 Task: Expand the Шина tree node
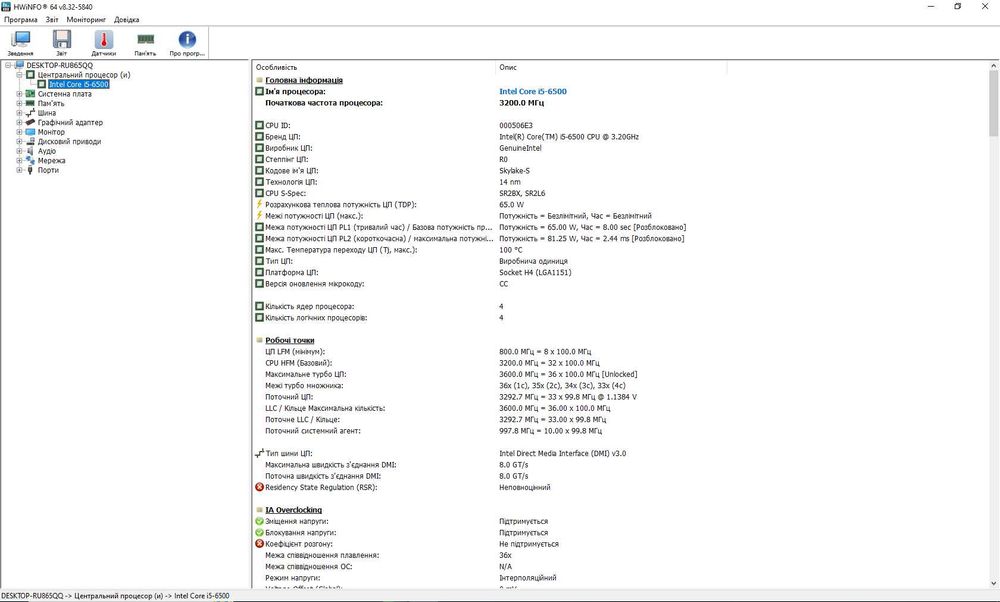(19, 113)
